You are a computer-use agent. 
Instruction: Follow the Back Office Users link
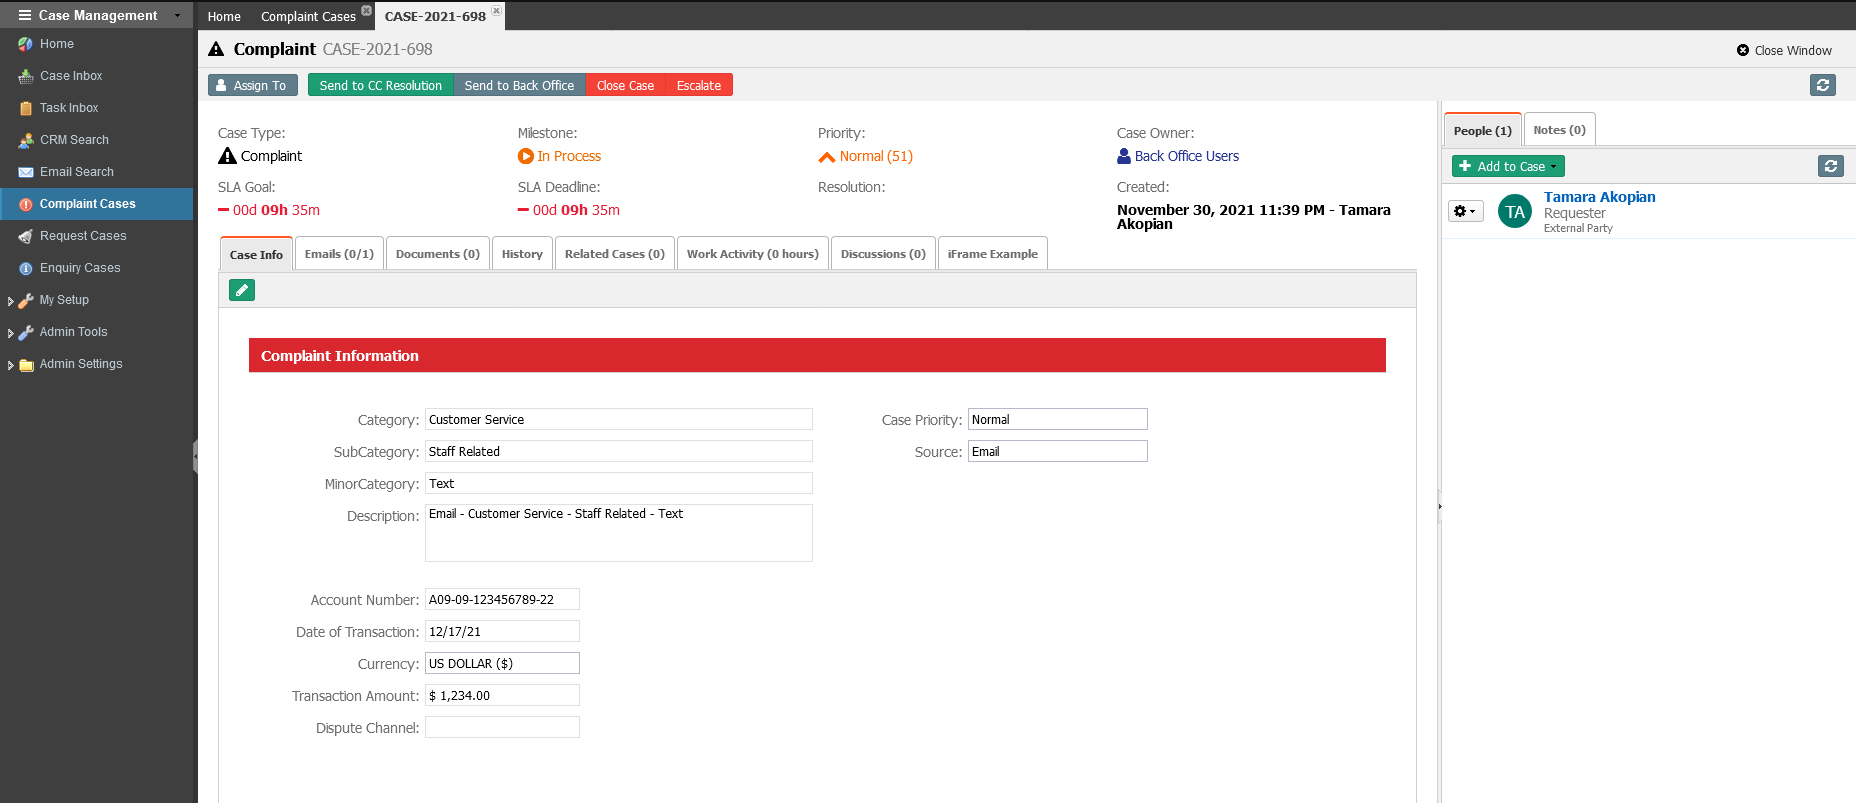1186,156
